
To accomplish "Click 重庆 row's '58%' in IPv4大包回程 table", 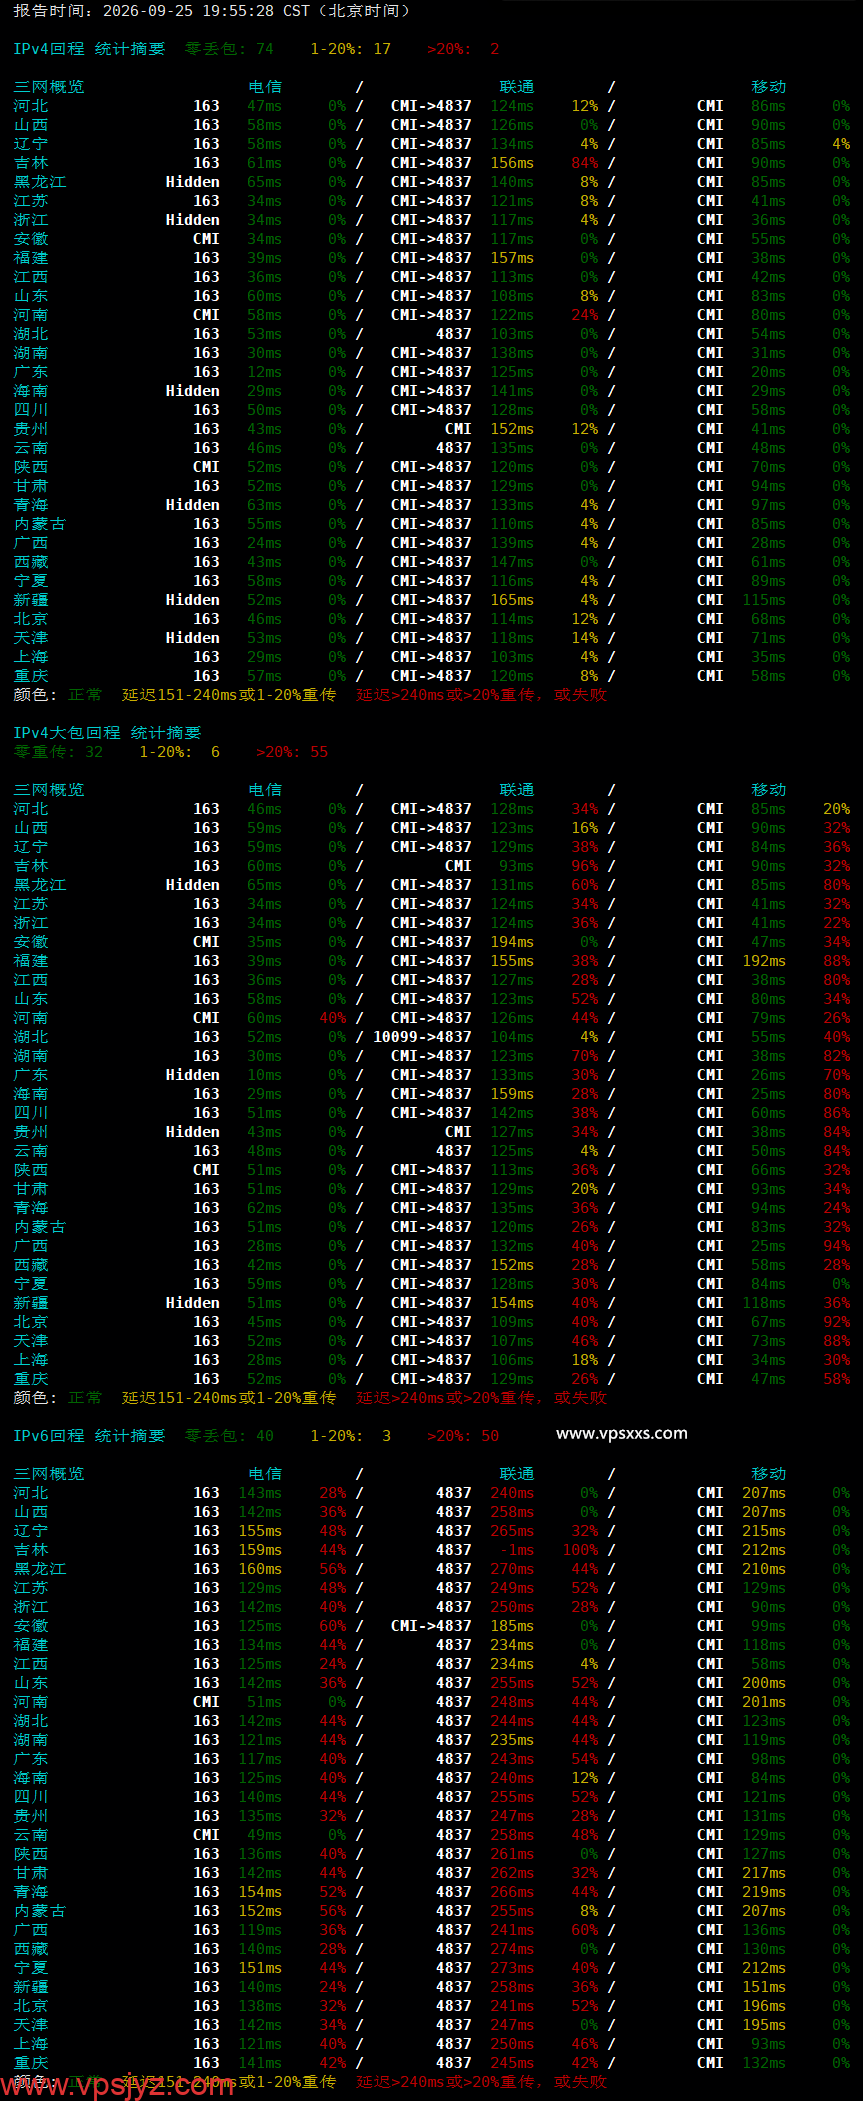I will (x=837, y=1379).
